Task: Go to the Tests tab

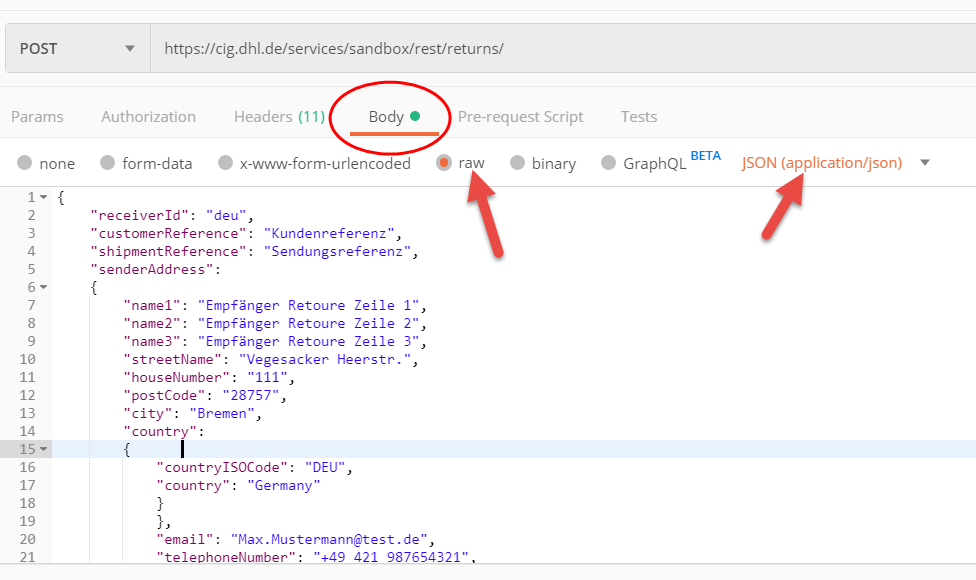Action: click(x=638, y=117)
